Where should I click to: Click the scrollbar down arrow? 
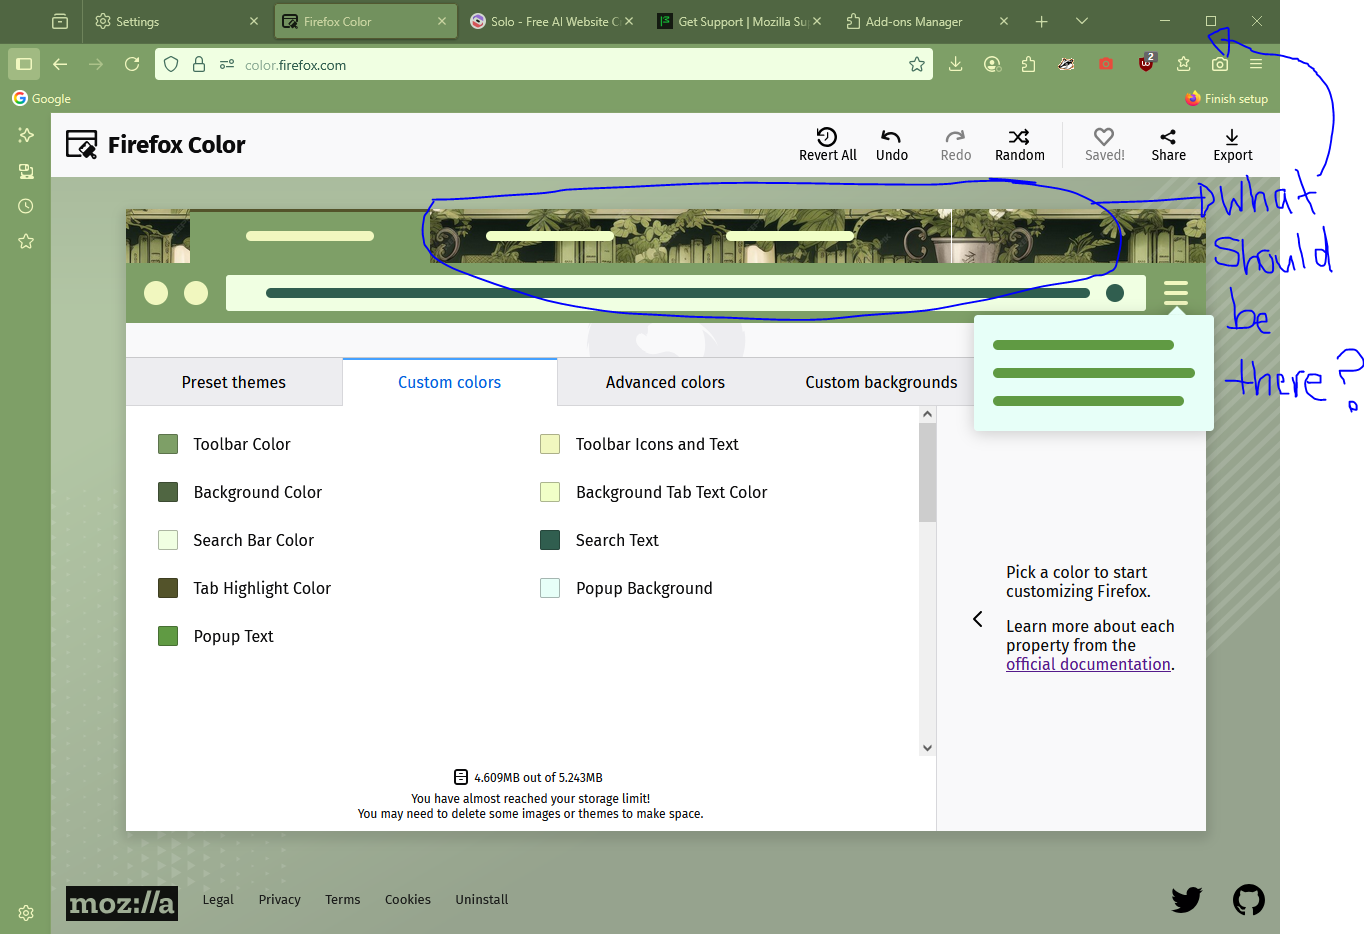tap(927, 748)
